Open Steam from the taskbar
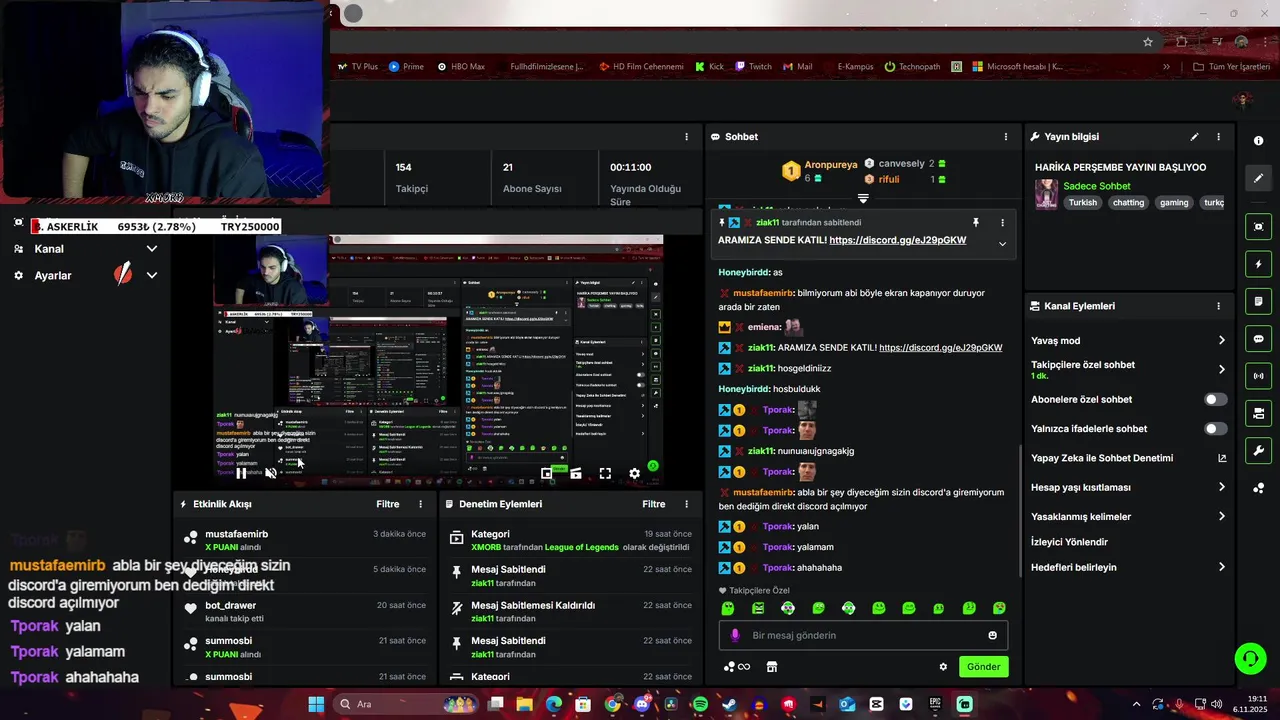 coord(729,704)
